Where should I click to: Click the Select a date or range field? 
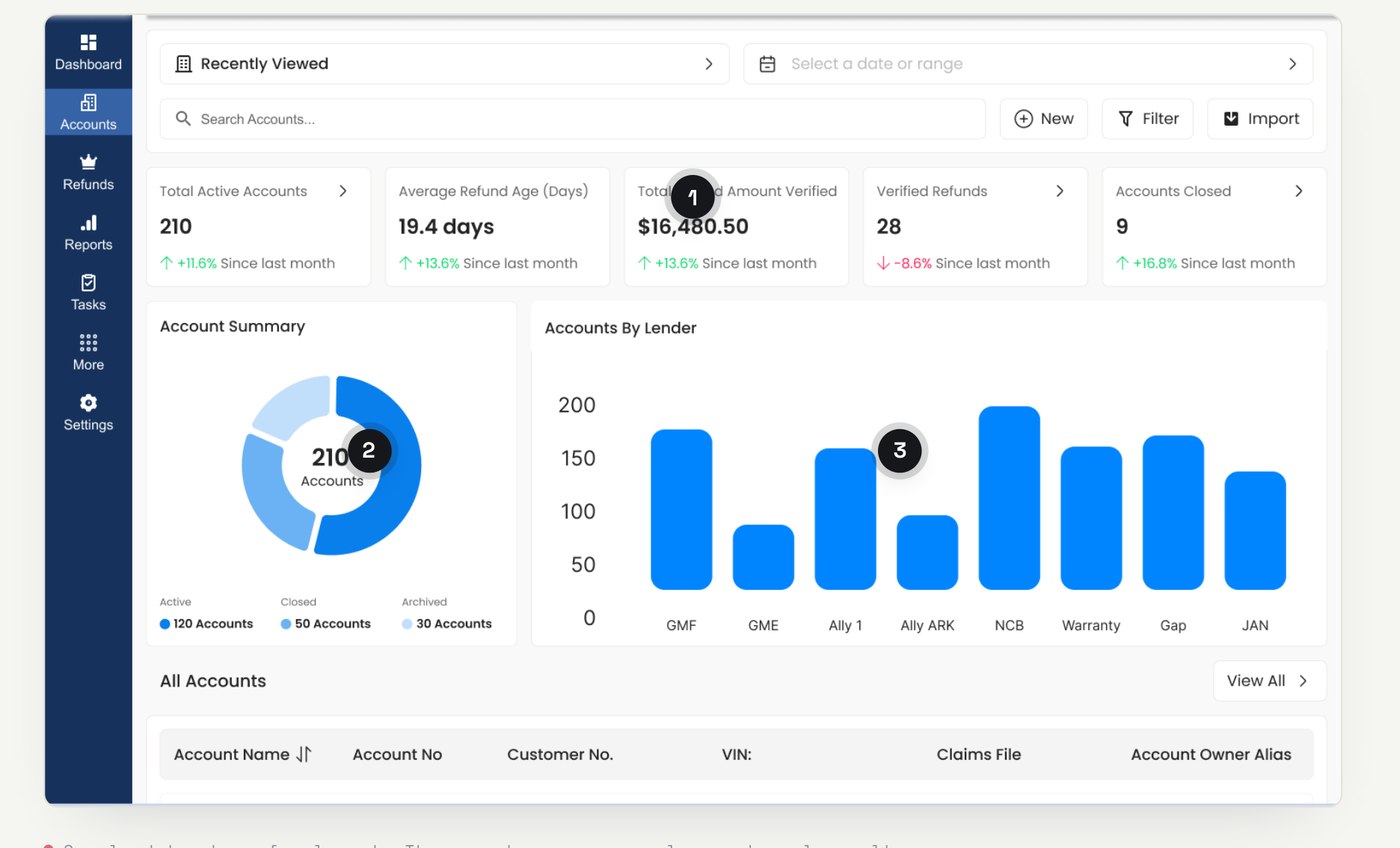(x=1028, y=64)
